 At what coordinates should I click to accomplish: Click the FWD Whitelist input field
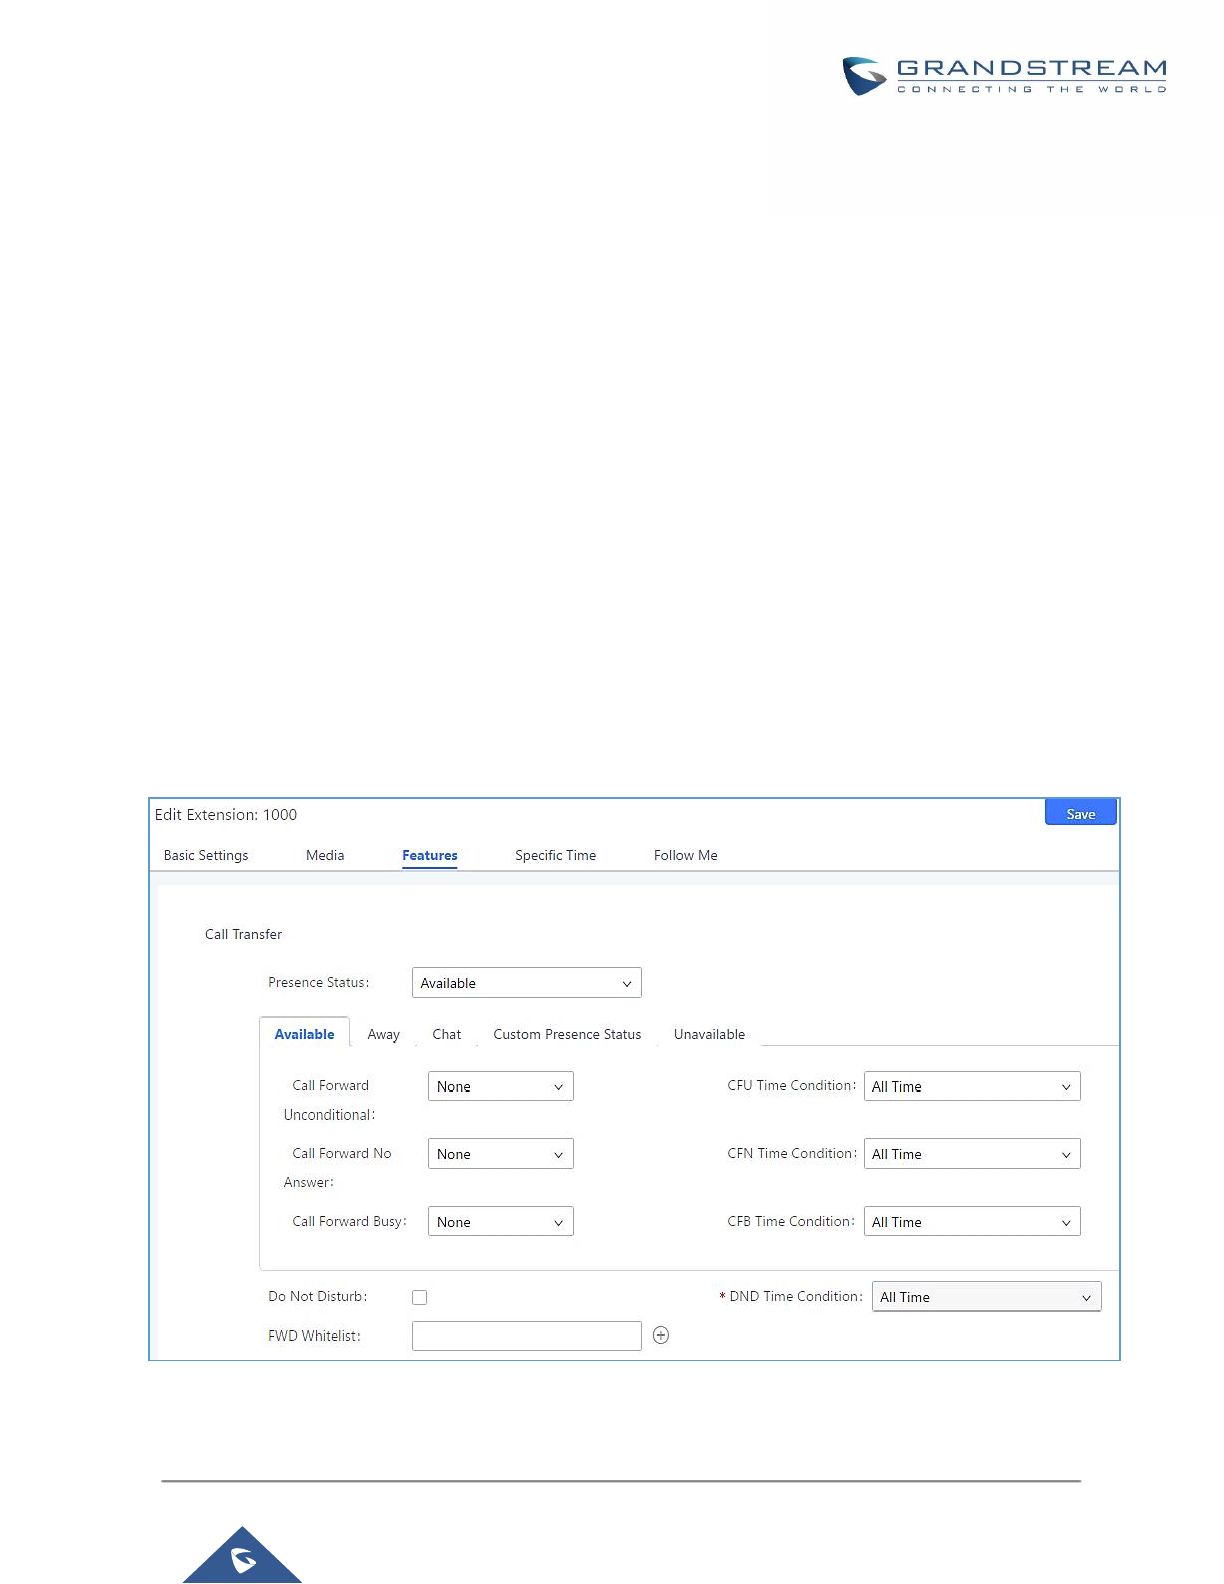point(527,1336)
